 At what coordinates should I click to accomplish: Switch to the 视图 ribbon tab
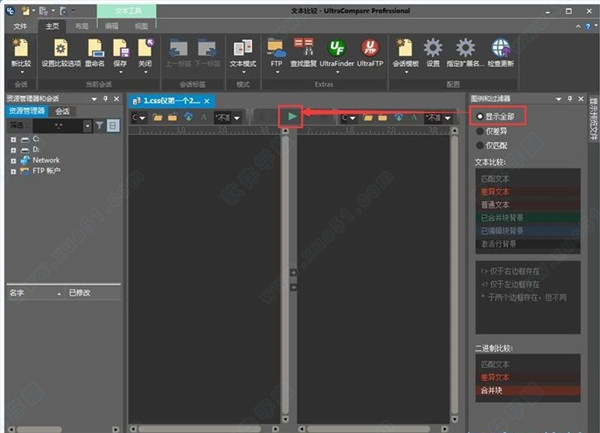click(141, 26)
